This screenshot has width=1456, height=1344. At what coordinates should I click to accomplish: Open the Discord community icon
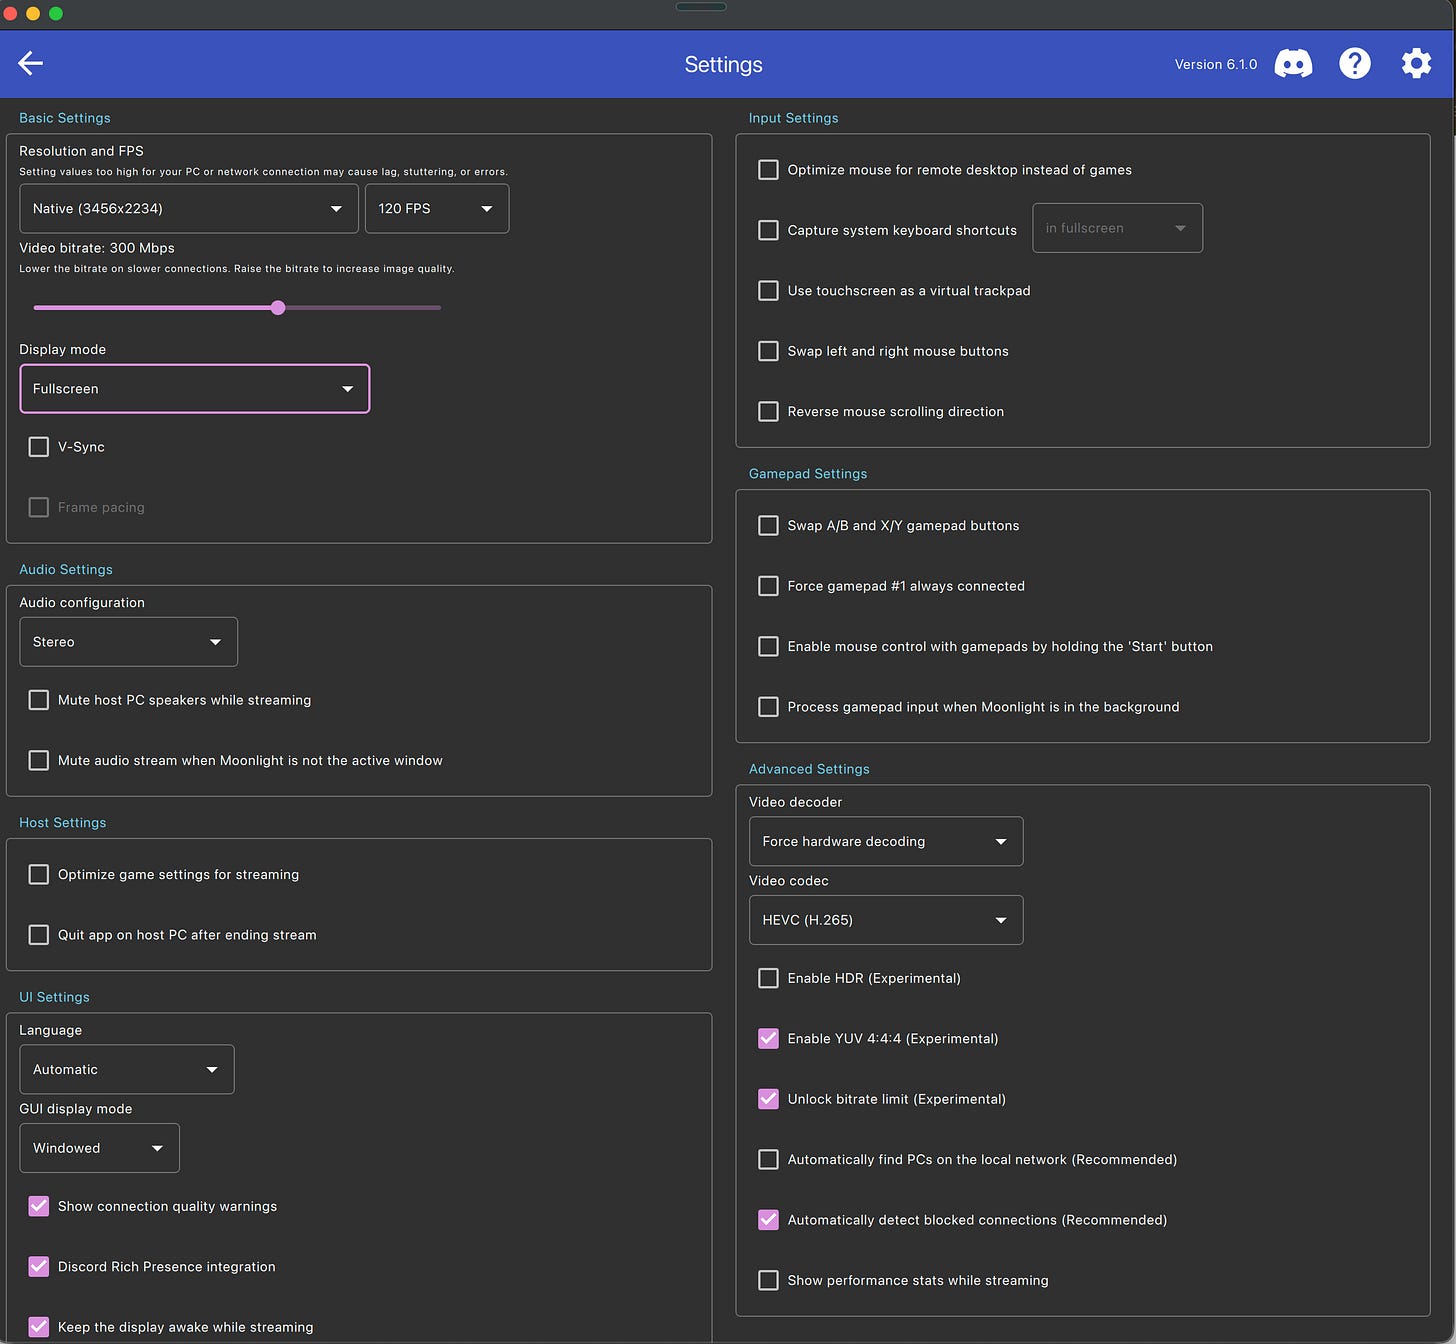(x=1293, y=64)
